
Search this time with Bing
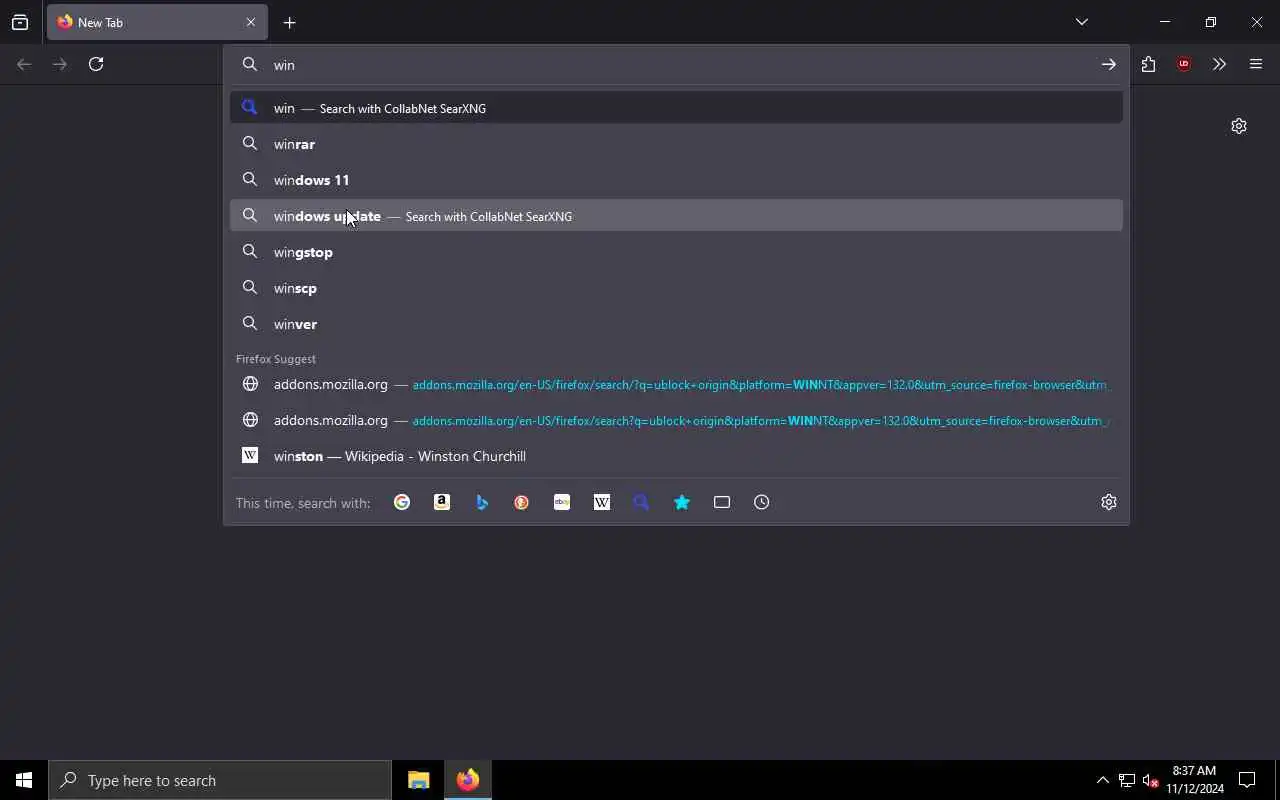click(x=482, y=502)
